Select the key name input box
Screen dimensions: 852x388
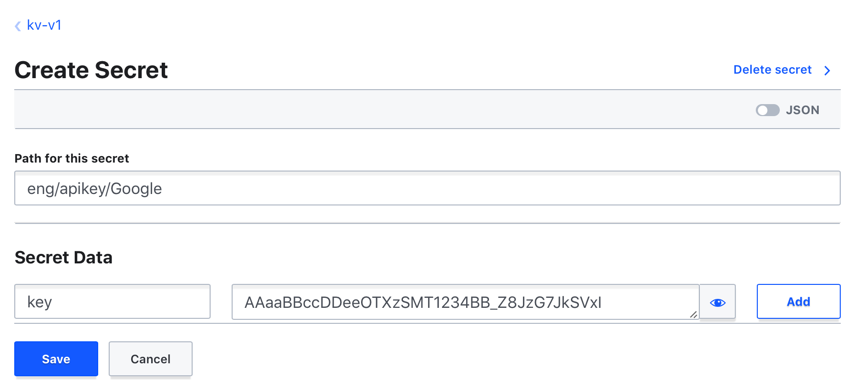112,302
